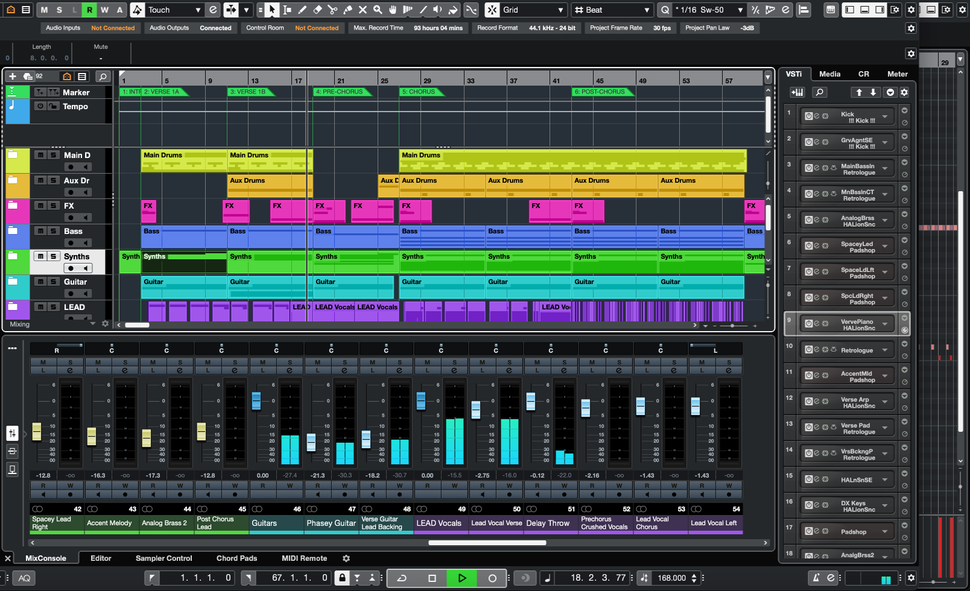This screenshot has height=591, width=970.
Task: Click the Record transport button
Action: 492,578
